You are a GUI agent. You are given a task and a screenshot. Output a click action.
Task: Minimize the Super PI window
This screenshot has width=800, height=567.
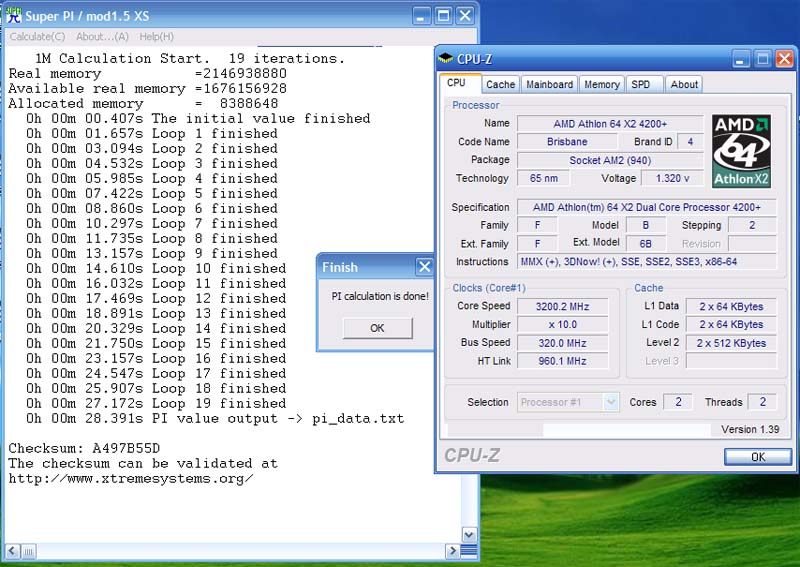click(x=421, y=16)
